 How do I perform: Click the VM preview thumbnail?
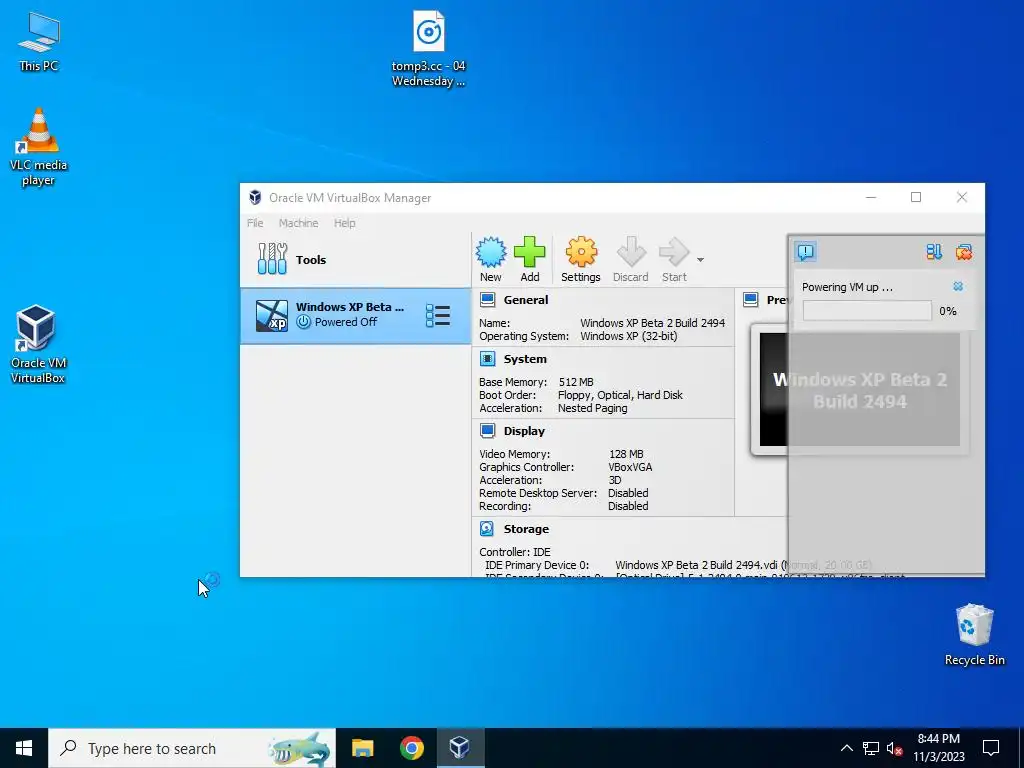(859, 390)
